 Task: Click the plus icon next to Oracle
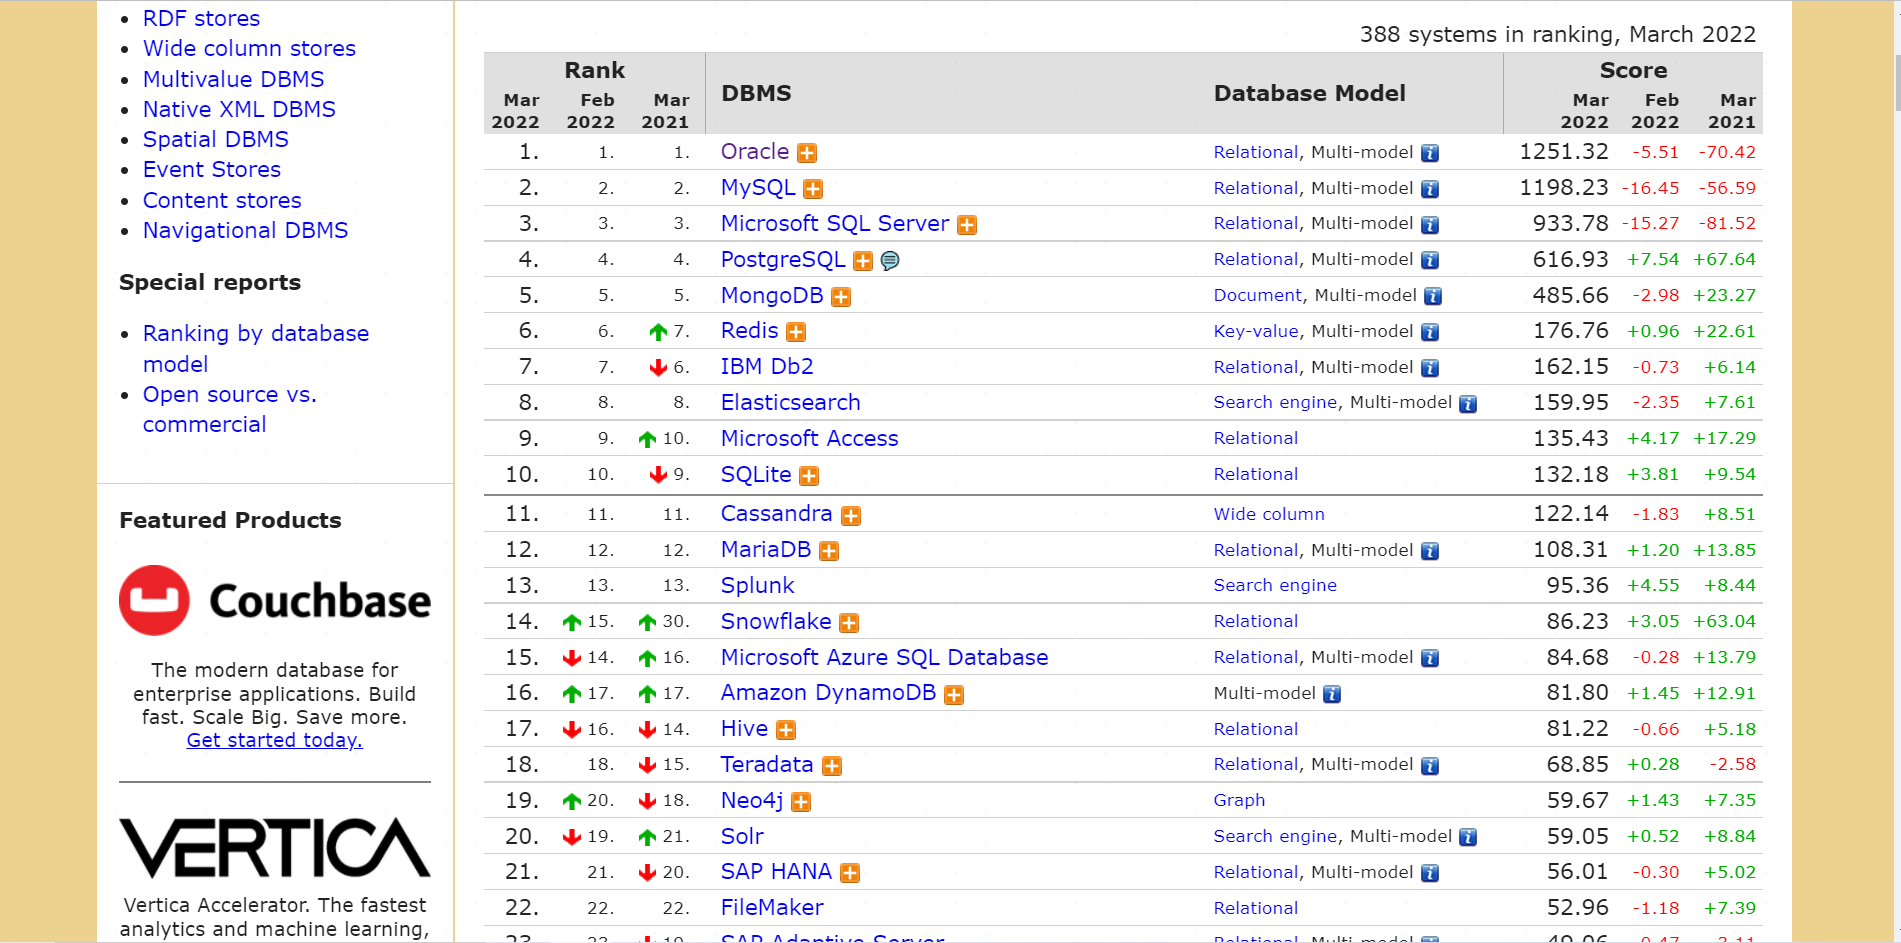[x=807, y=153]
